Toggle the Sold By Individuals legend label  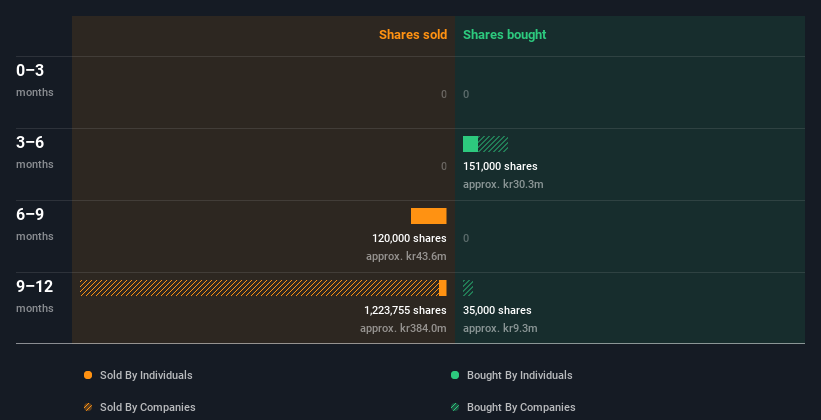point(145,375)
